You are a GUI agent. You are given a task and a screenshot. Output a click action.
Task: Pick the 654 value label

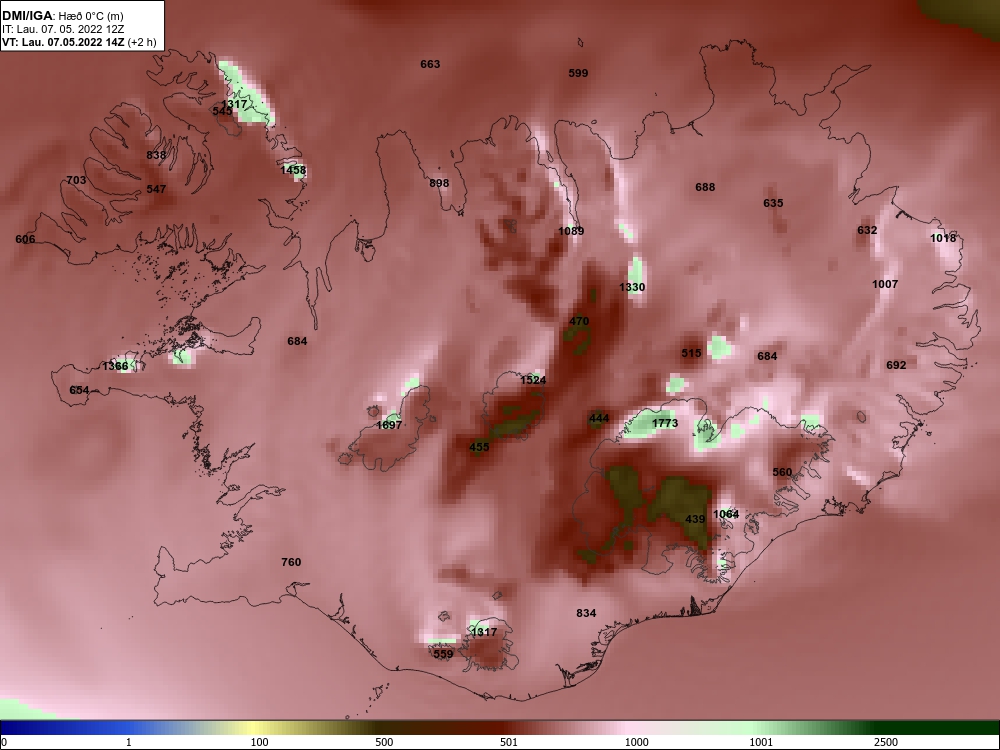pyautogui.click(x=79, y=390)
